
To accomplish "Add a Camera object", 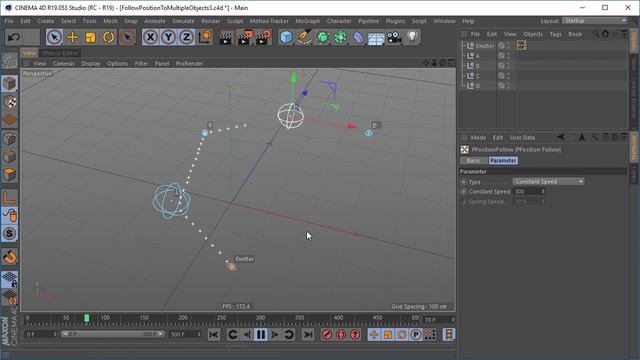I will tap(394, 38).
